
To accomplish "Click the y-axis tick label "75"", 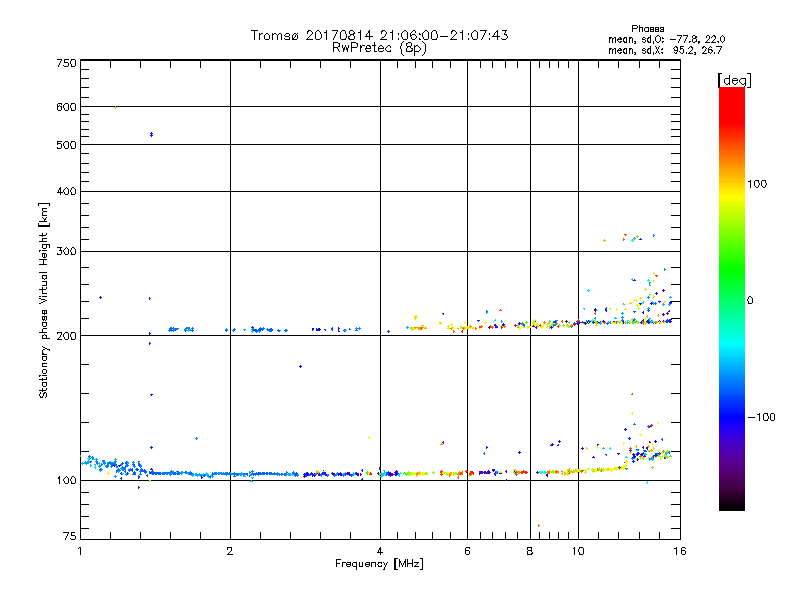I will pos(70,536).
